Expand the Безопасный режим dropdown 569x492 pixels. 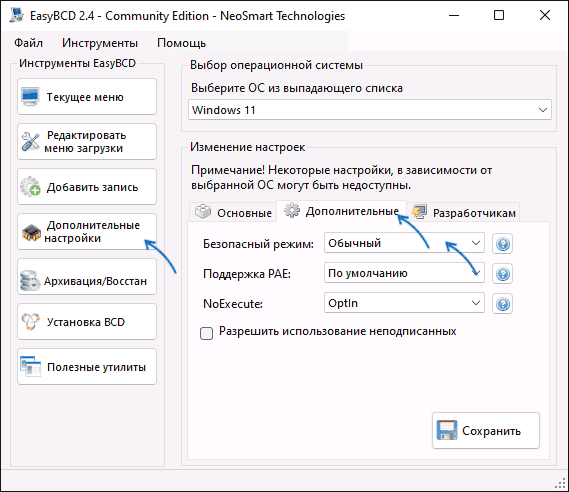point(404,243)
